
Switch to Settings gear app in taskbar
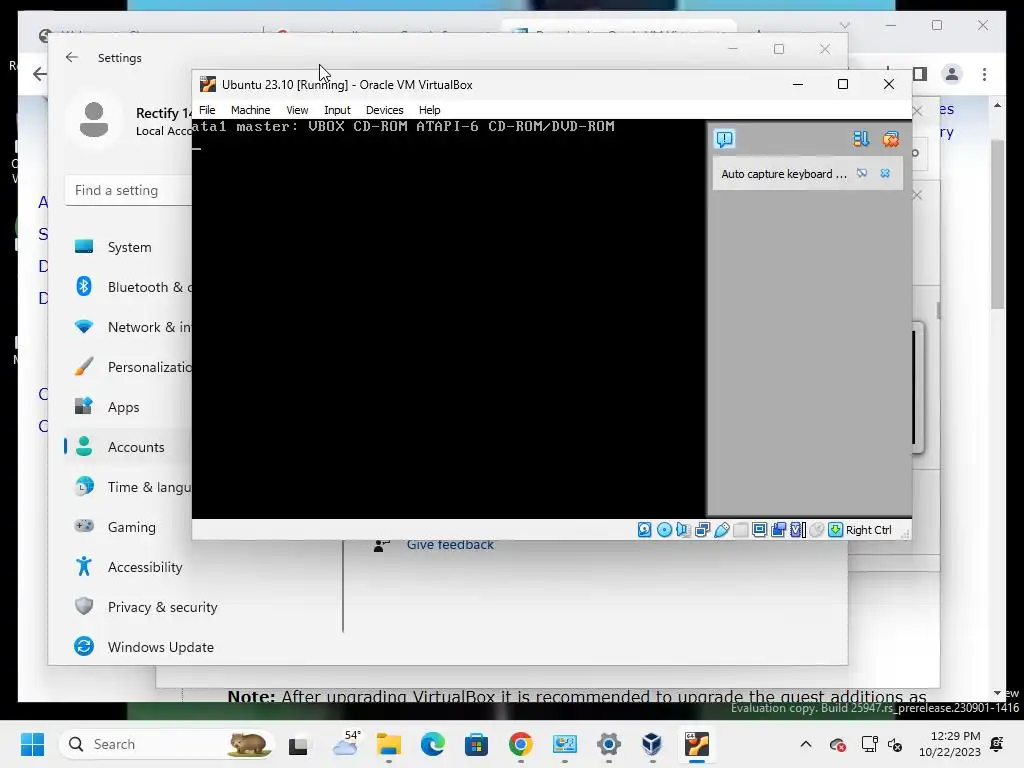click(609, 744)
